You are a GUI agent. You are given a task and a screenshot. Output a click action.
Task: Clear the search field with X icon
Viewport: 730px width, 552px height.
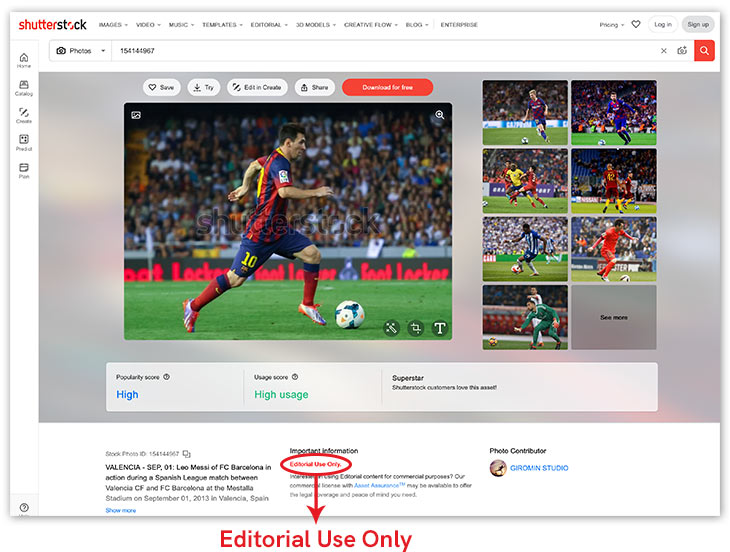click(663, 51)
